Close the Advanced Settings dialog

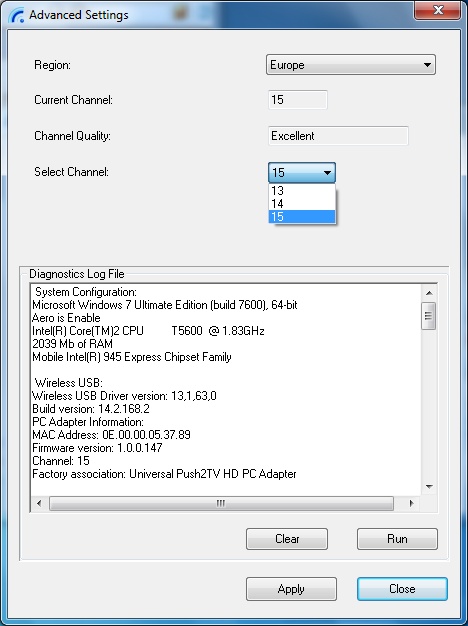[x=402, y=589]
